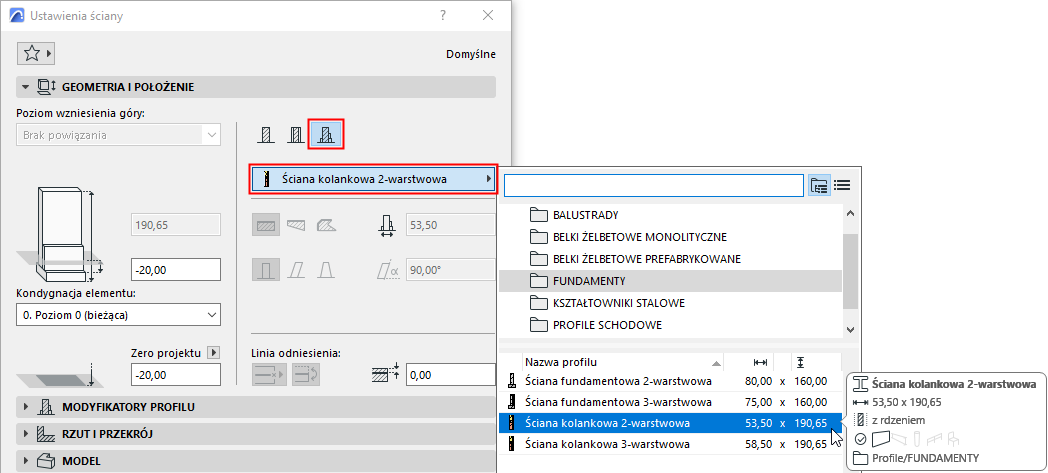This screenshot has height=473, width=1048.
Task: Select Ściana fundamentowa 2-warstwowa profile
Action: 670,381
